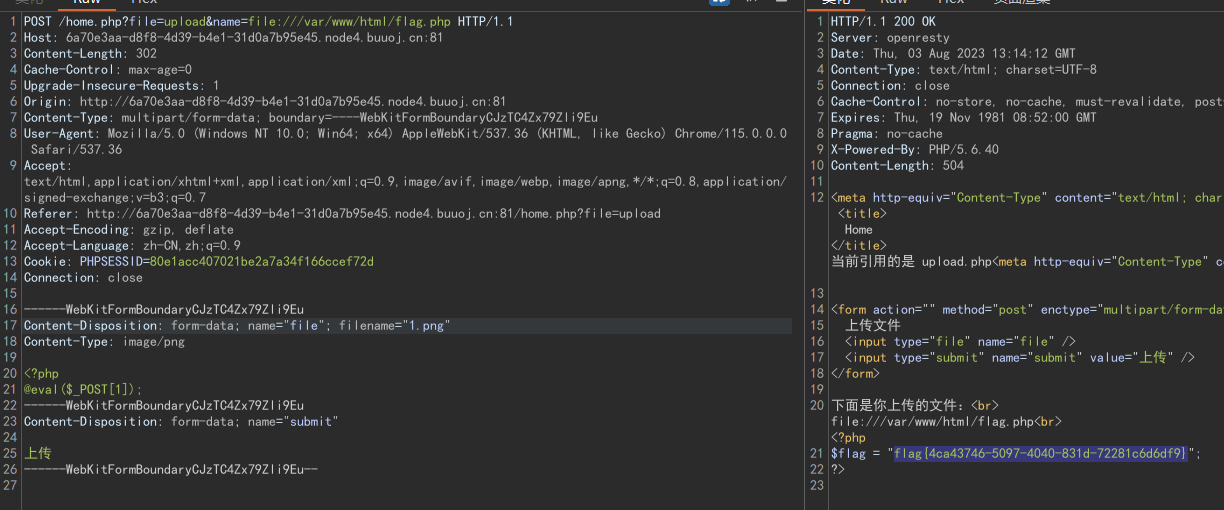Click the <form action="" method="post"> line

[1027, 309]
